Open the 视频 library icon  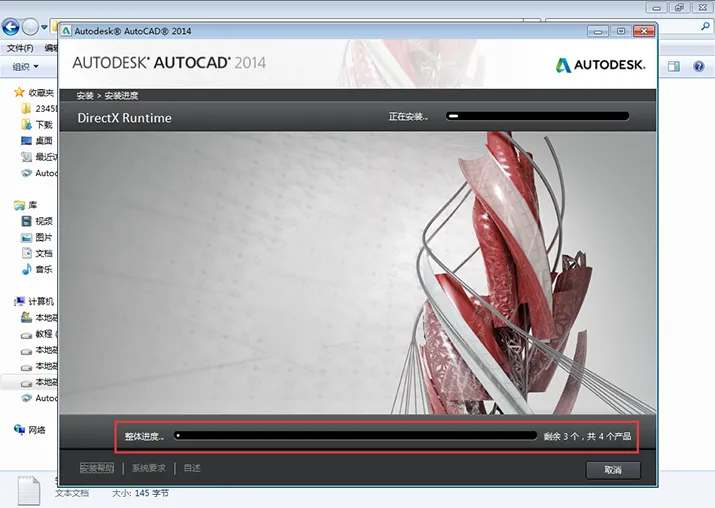point(26,221)
